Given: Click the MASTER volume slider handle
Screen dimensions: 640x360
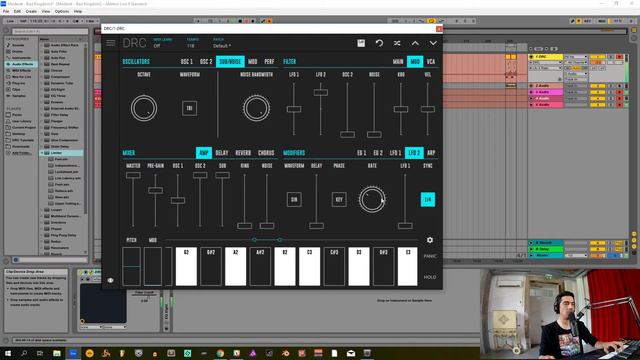Looking at the screenshot, I should click(133, 175).
